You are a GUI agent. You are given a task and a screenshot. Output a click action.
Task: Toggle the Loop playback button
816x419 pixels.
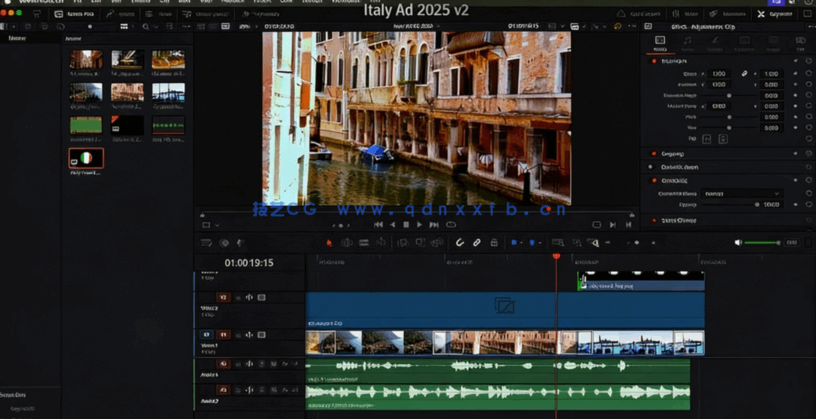tap(451, 225)
